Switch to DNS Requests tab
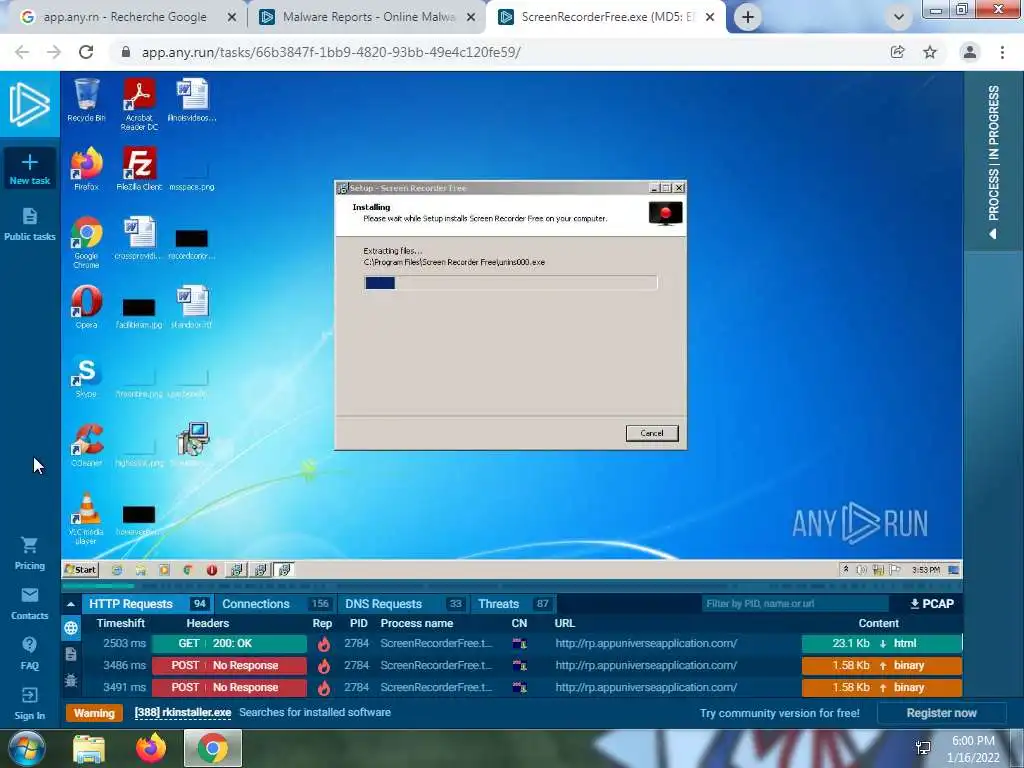This screenshot has height=768, width=1024. 403,604
